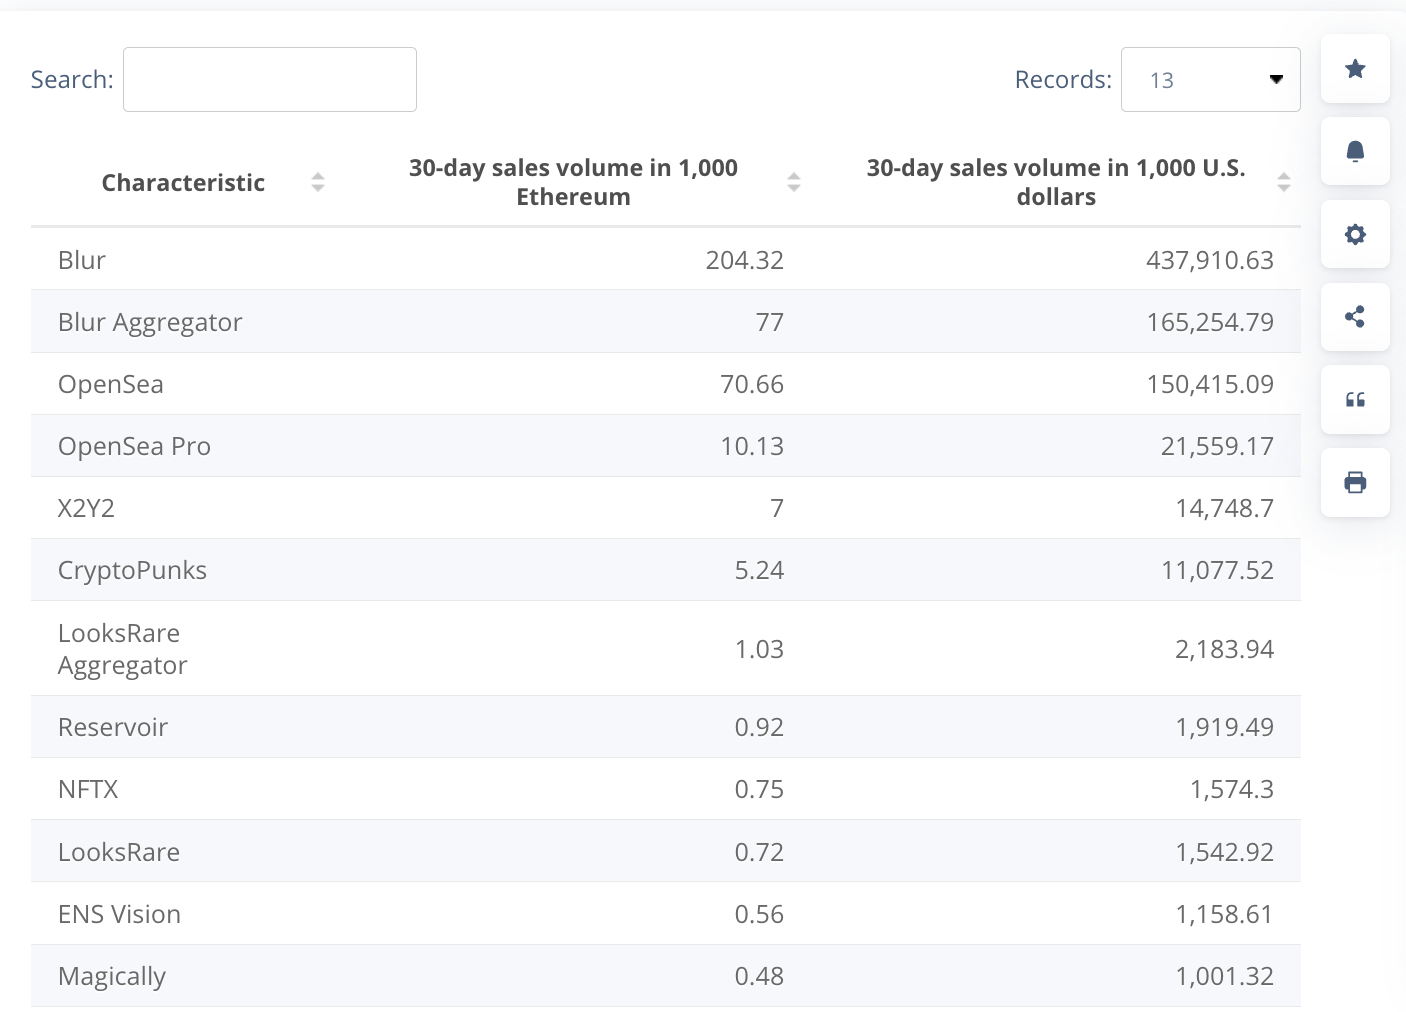Screen dimensions: 1406x1012
Task: Click the star favorite icon
Action: click(1355, 69)
